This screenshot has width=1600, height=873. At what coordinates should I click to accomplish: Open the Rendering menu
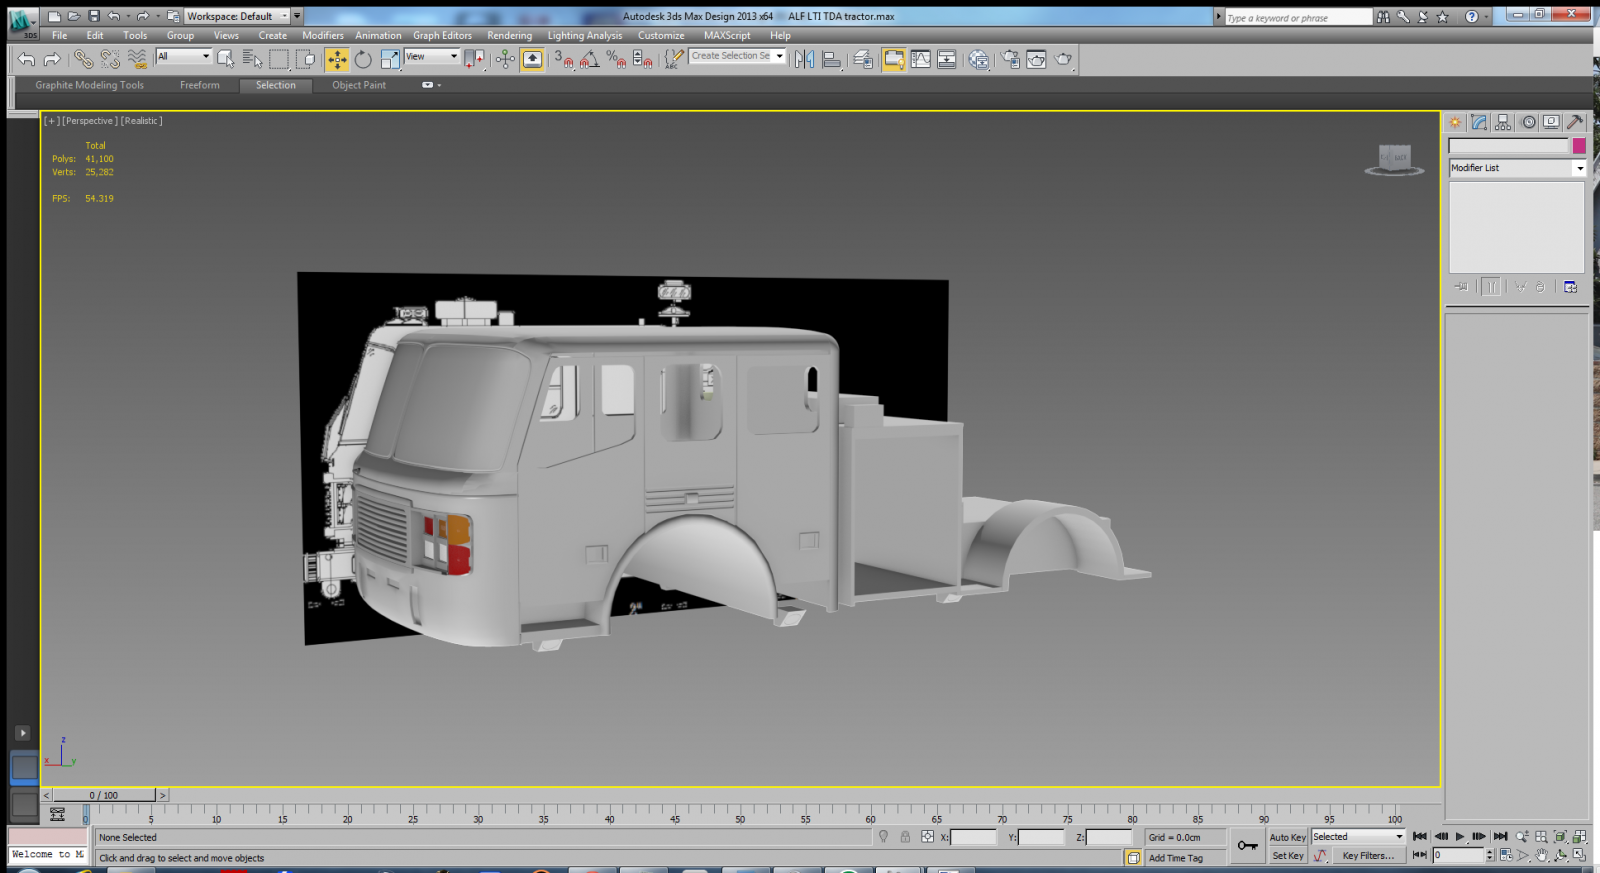click(509, 35)
